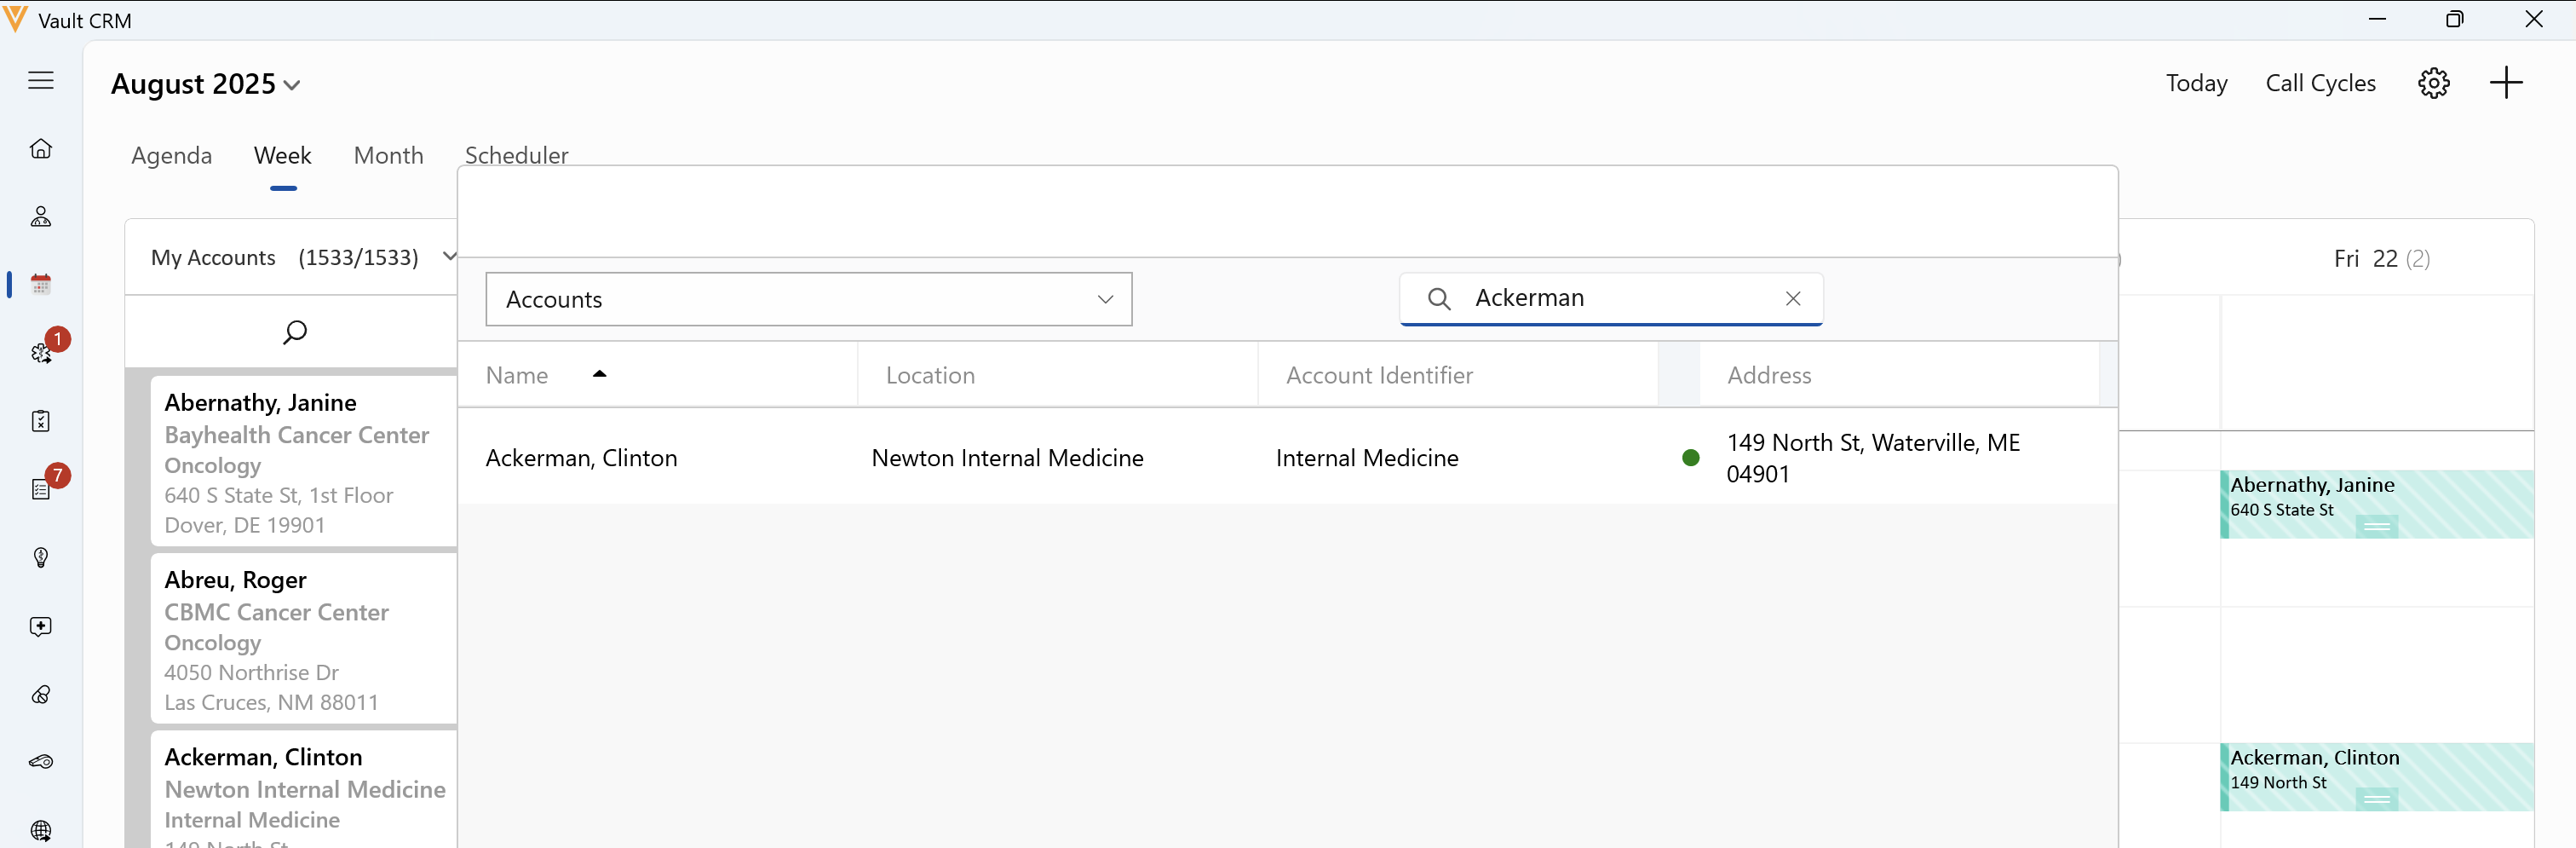Open the Accounts person icon in sidebar
The height and width of the screenshot is (848, 2576).
pos(41,217)
